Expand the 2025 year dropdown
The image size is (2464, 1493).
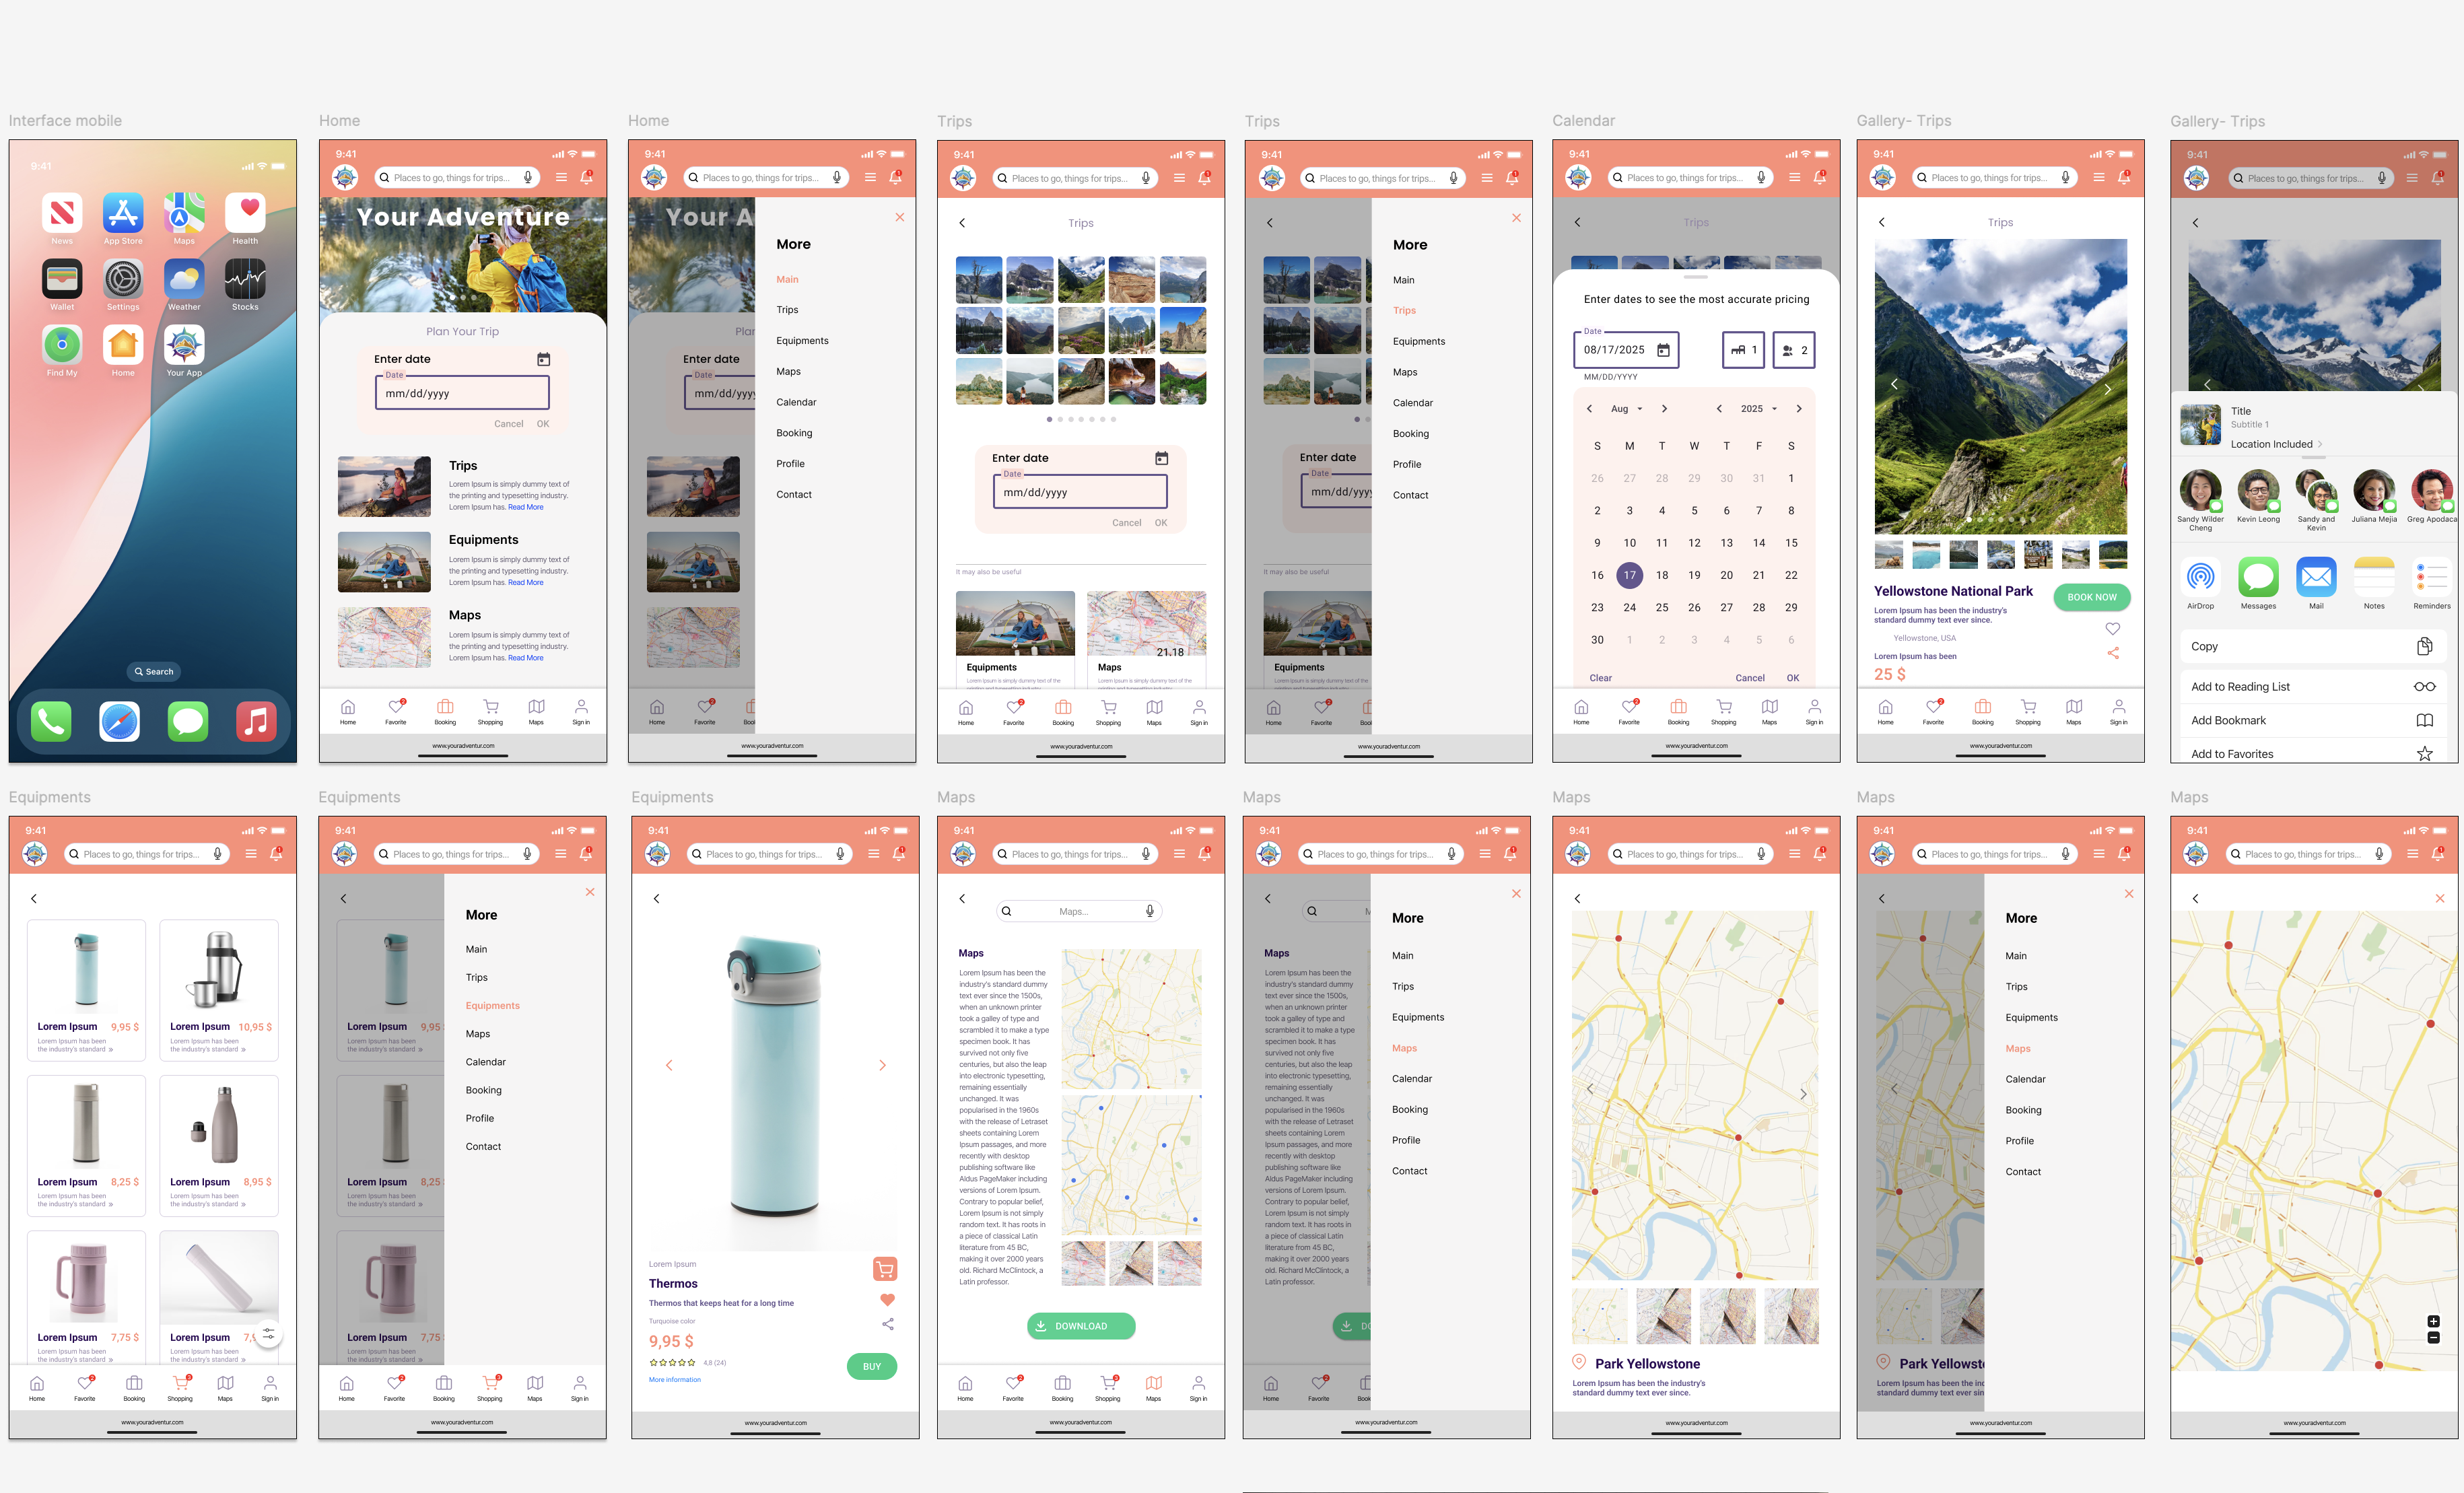(1758, 408)
